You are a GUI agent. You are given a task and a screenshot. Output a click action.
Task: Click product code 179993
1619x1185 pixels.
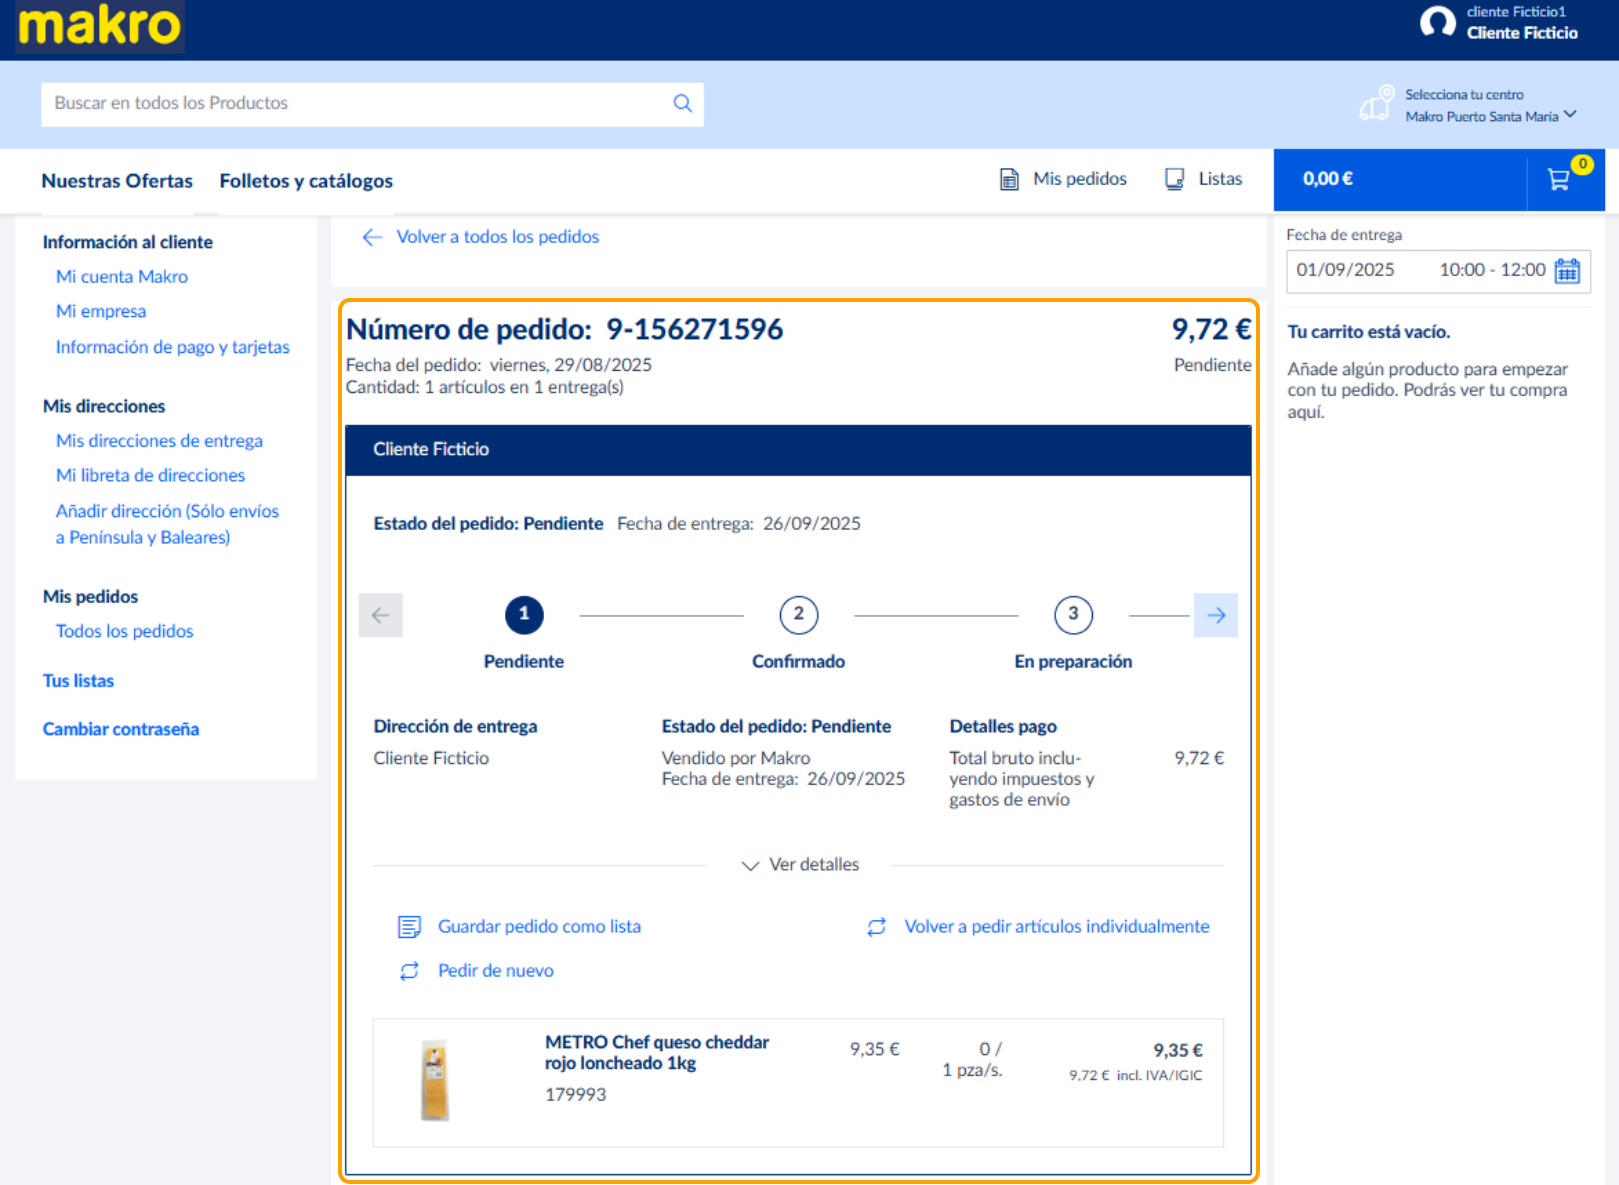tap(575, 1095)
